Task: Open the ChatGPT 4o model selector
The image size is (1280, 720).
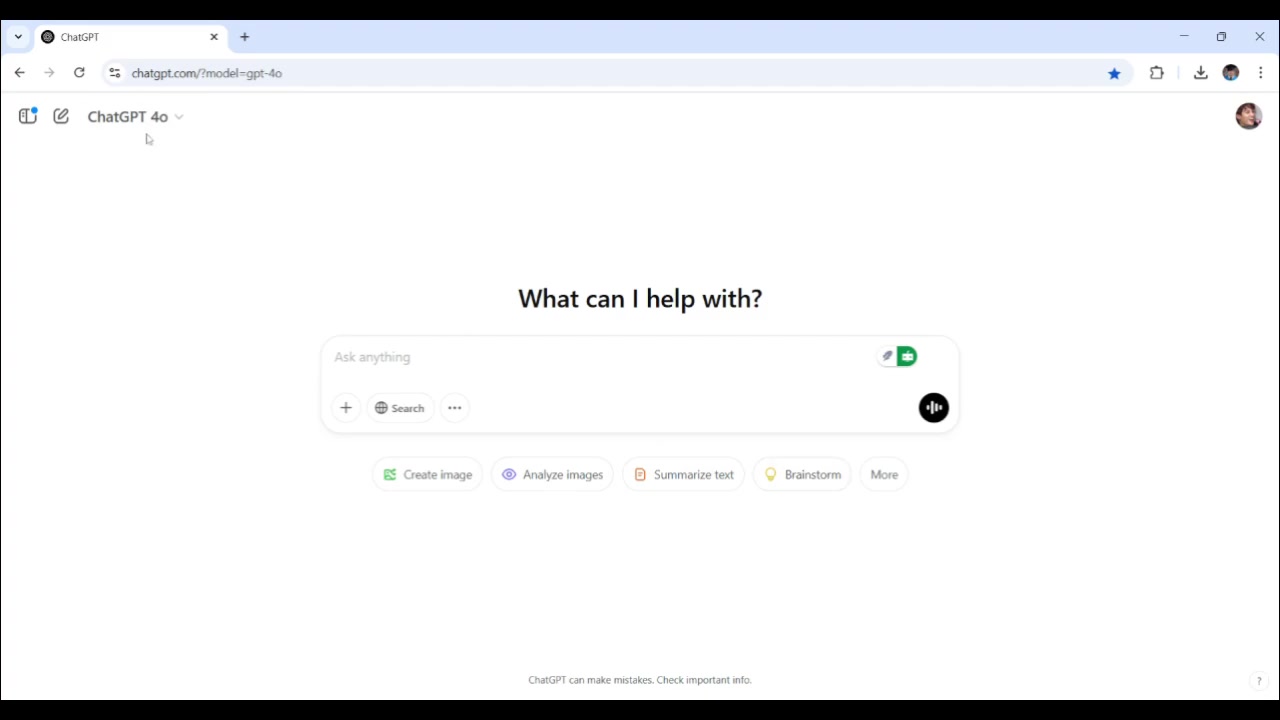Action: click(135, 116)
